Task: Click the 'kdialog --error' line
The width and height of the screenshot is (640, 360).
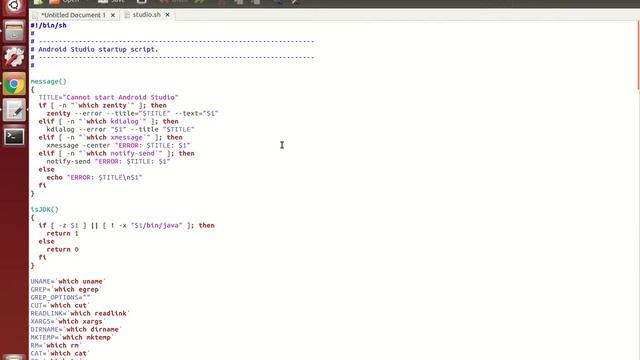Action: [x=120, y=129]
